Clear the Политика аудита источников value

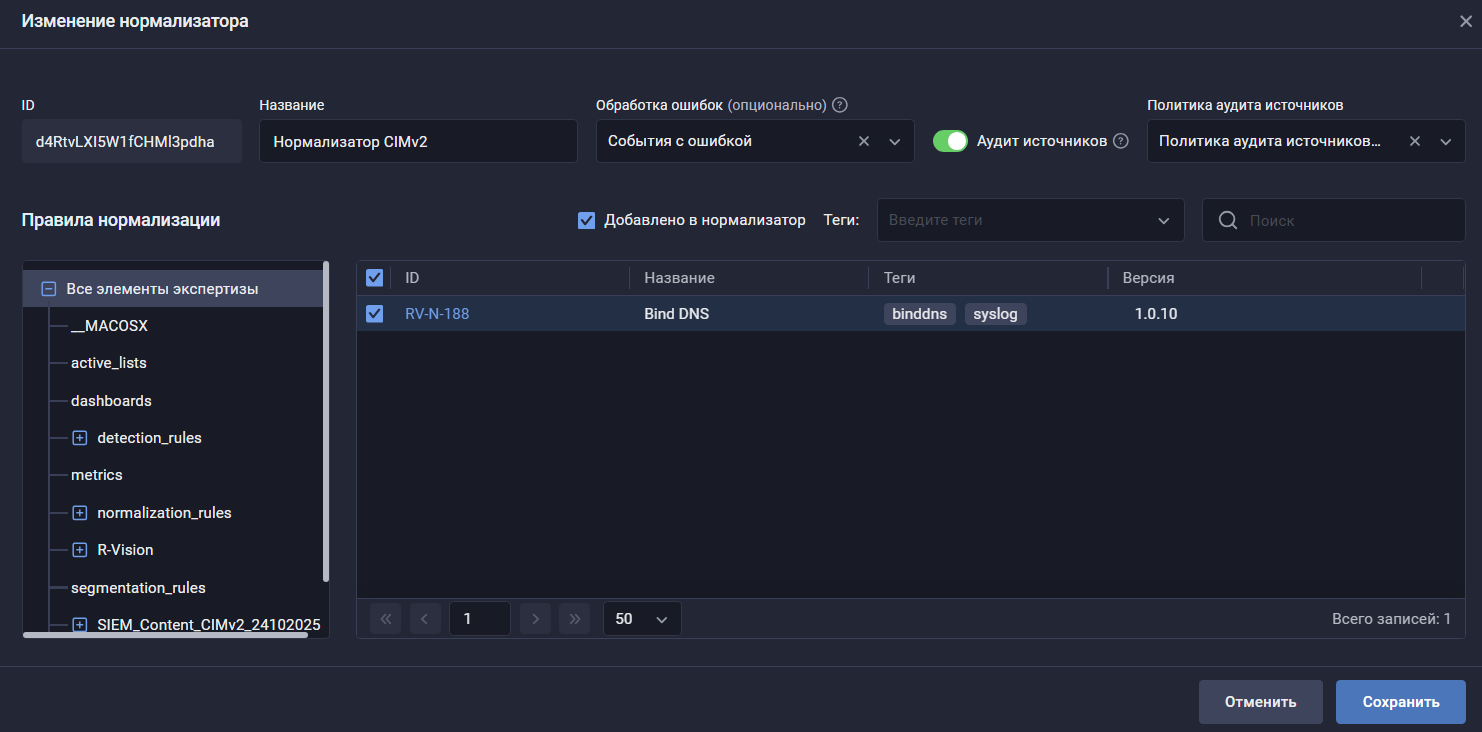1415,141
